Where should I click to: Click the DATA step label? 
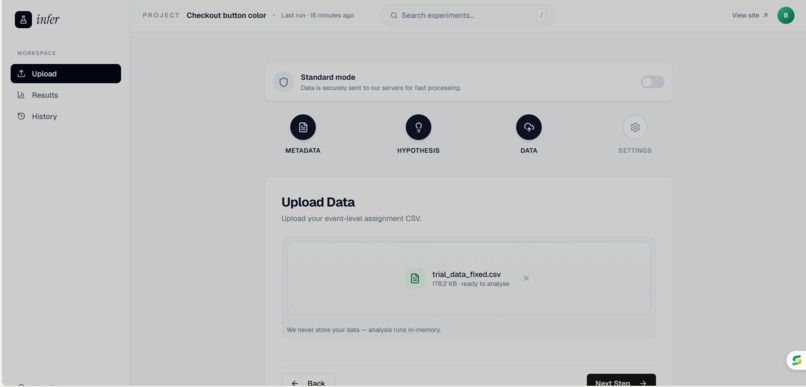[529, 151]
